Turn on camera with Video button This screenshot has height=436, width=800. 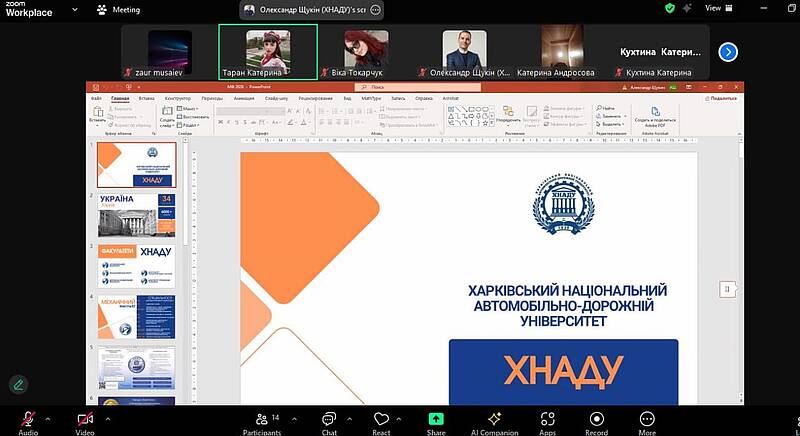[x=85, y=419]
